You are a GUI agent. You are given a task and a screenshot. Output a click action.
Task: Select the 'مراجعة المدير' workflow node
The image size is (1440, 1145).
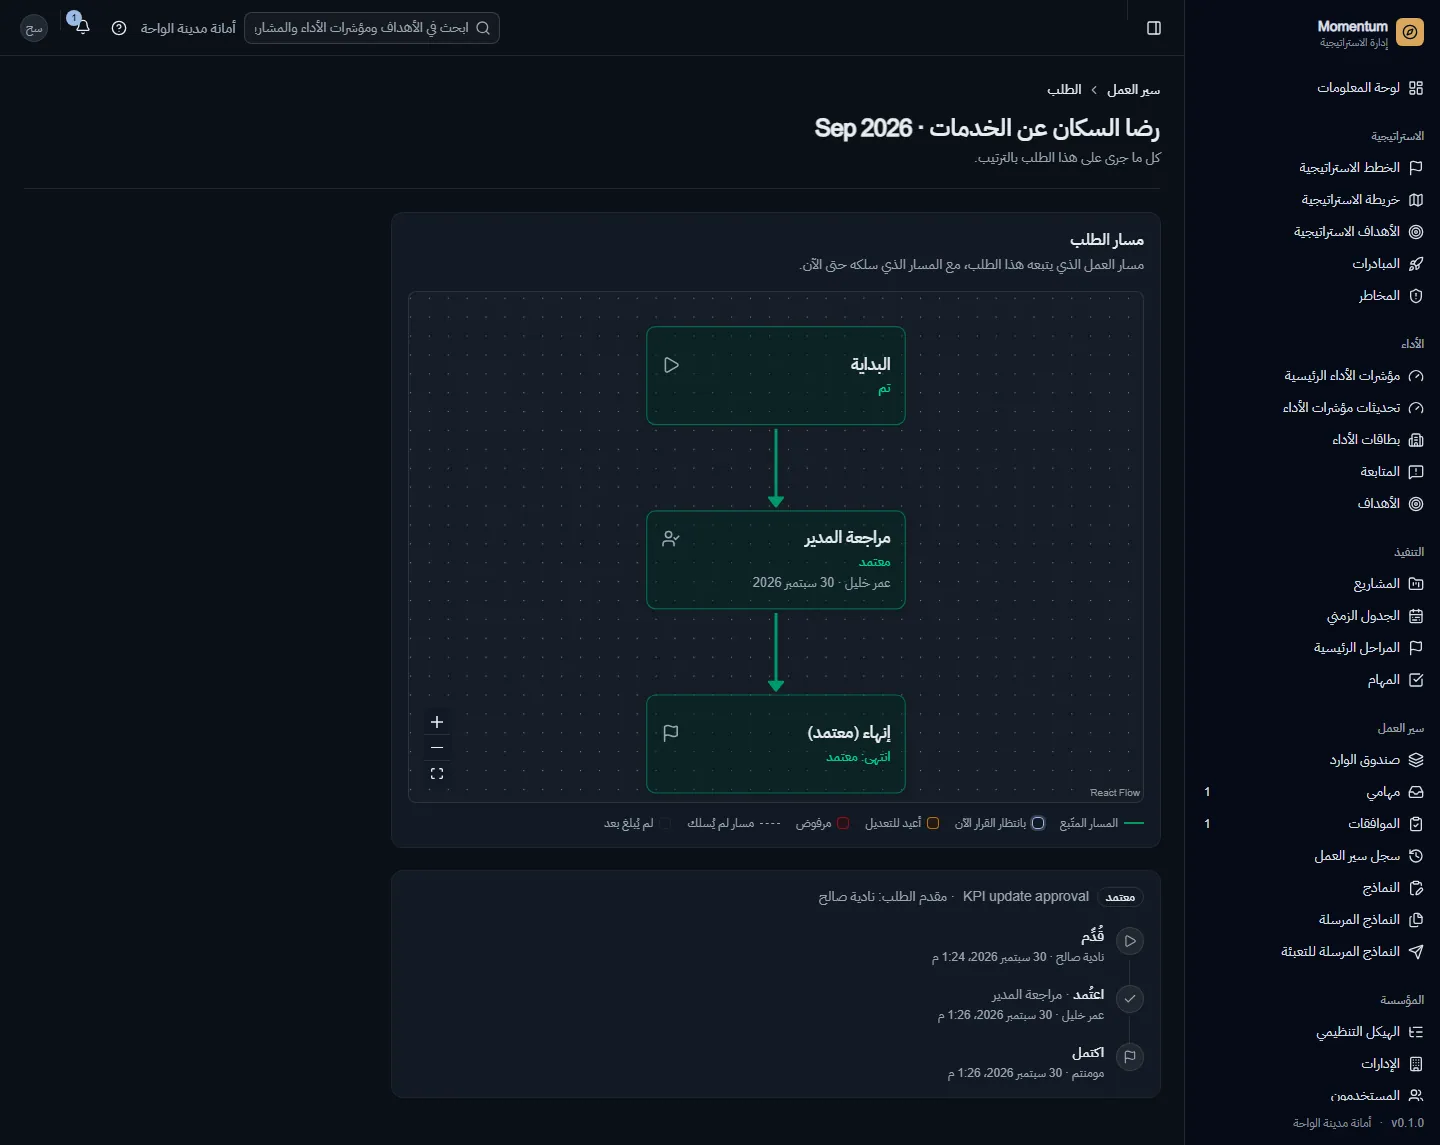pyautogui.click(x=776, y=560)
